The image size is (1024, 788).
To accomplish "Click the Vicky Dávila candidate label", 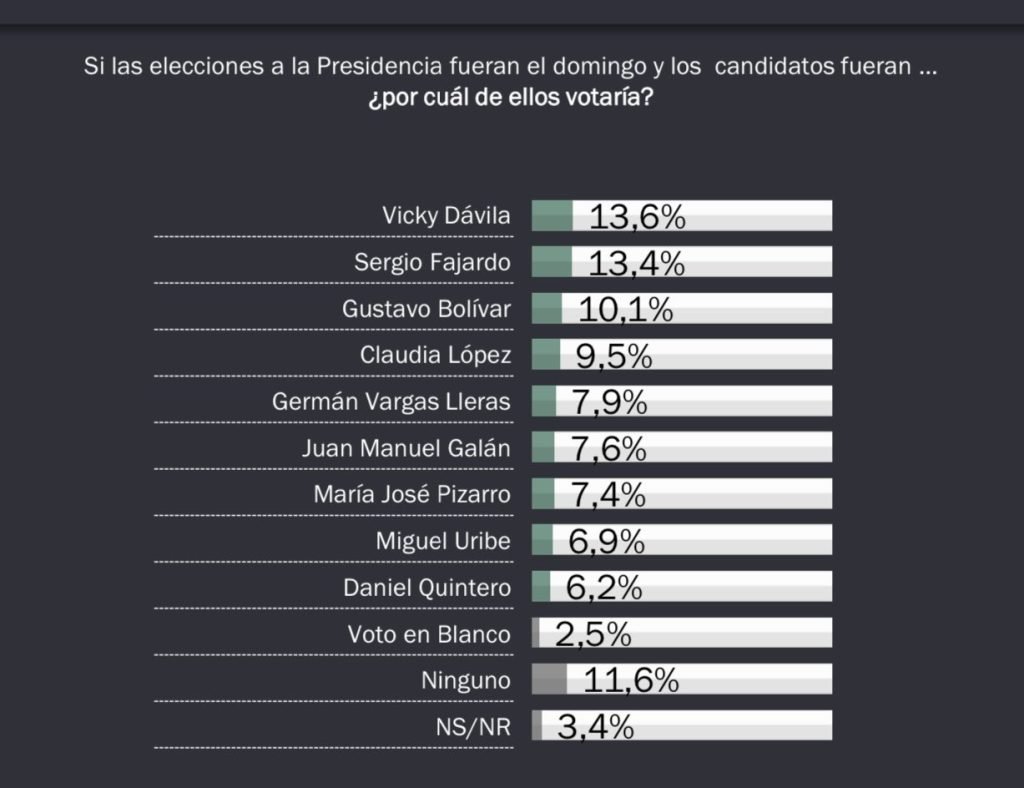I will click(446, 215).
